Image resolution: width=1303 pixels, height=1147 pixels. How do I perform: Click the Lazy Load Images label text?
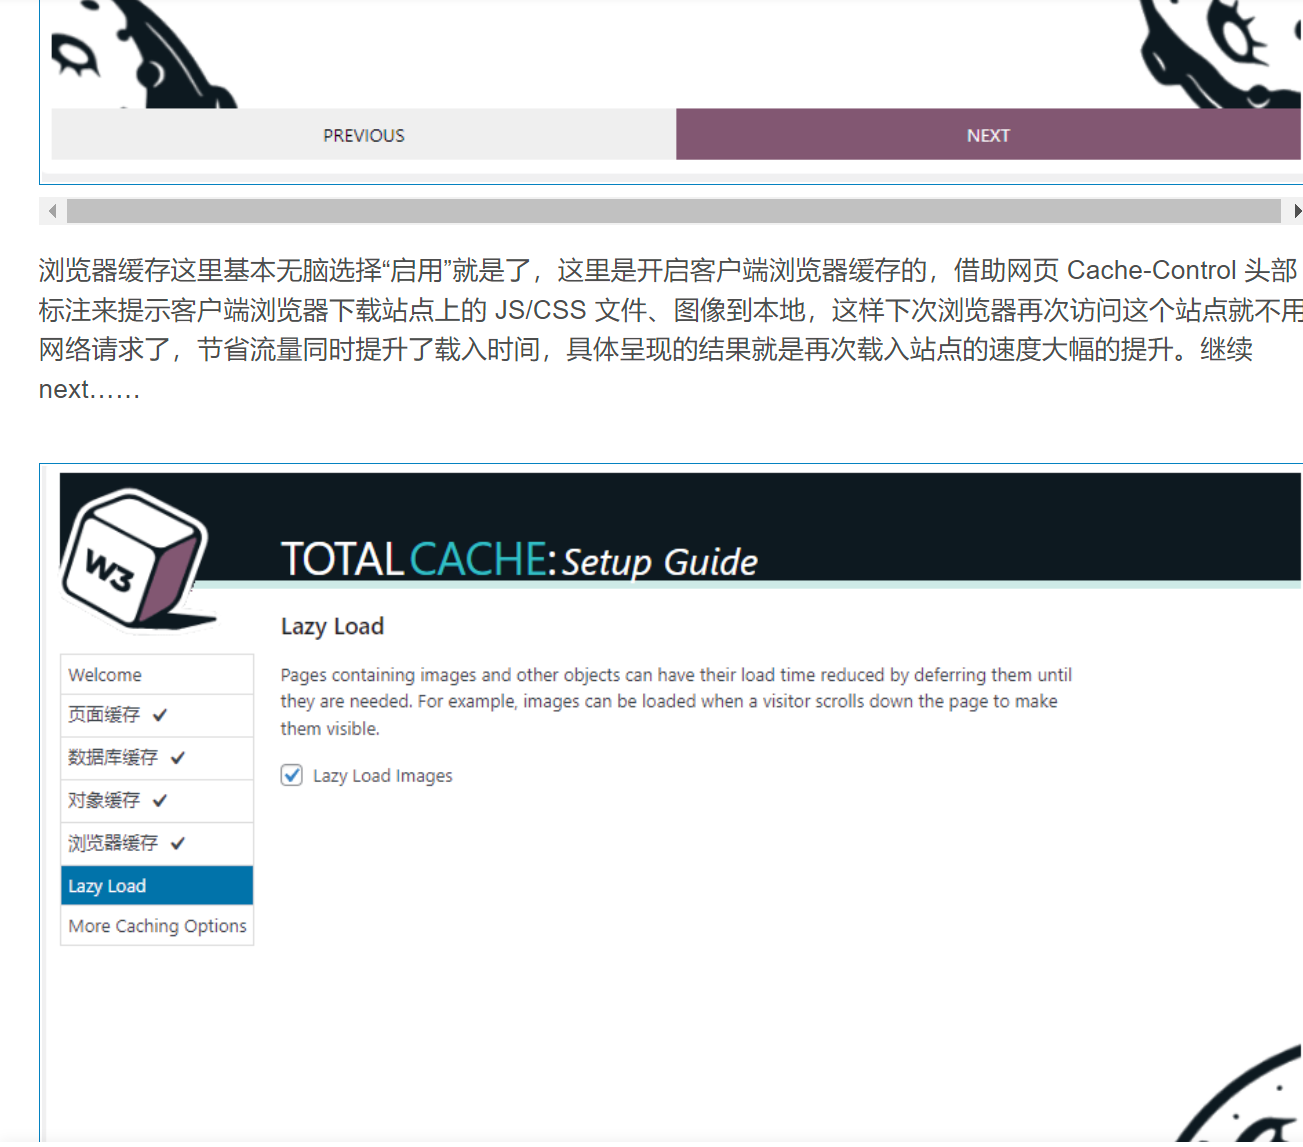[x=383, y=776]
